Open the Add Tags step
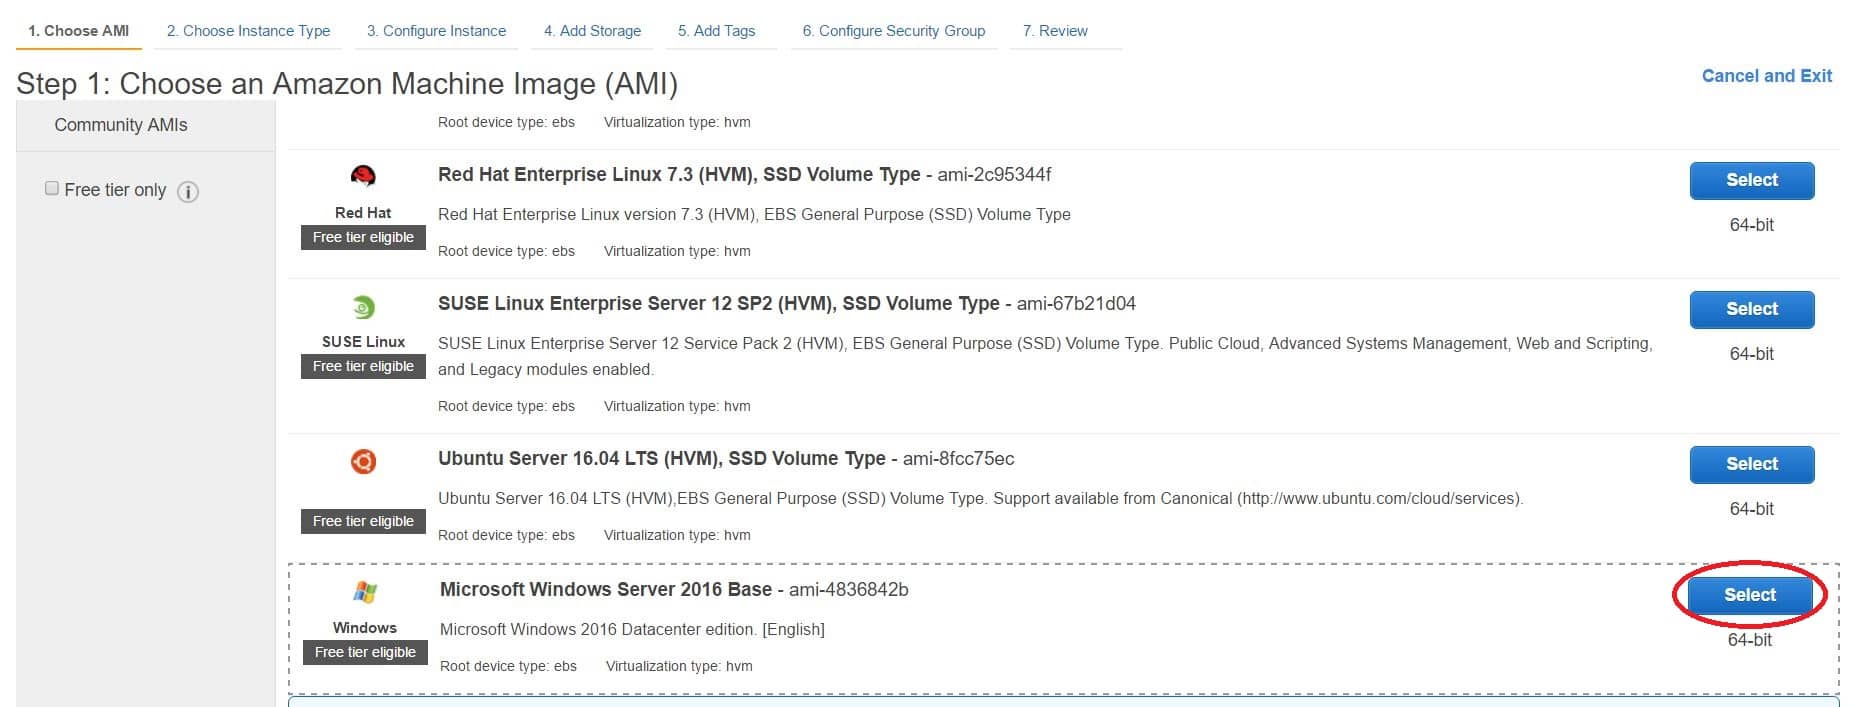1852x707 pixels. pyautogui.click(x=716, y=31)
